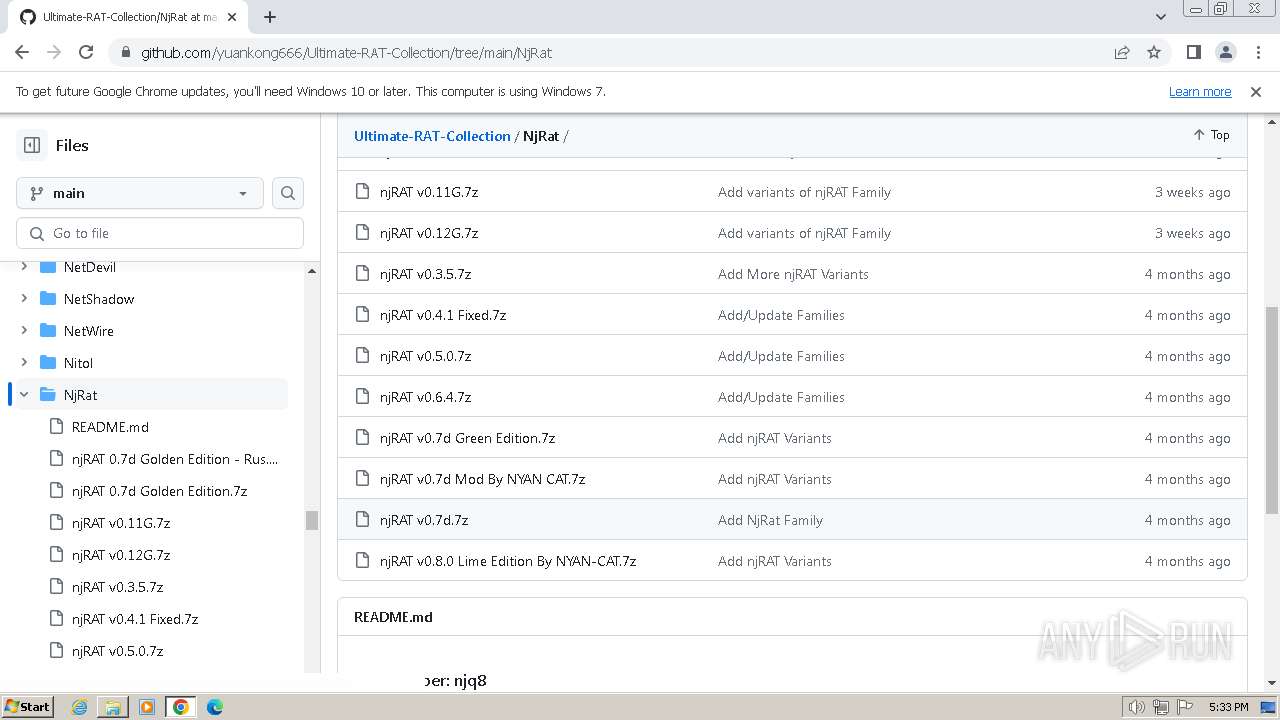The image size is (1280, 720).
Task: Toggle the Chrome side panel icon
Action: click(x=1193, y=52)
